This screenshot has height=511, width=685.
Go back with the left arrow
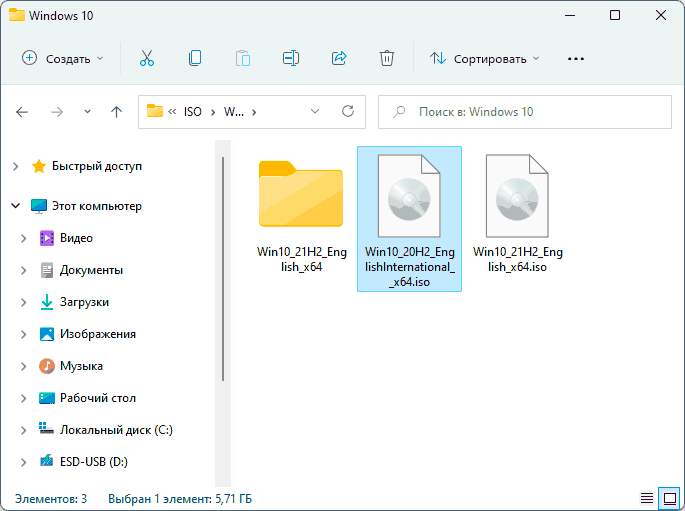(22, 112)
